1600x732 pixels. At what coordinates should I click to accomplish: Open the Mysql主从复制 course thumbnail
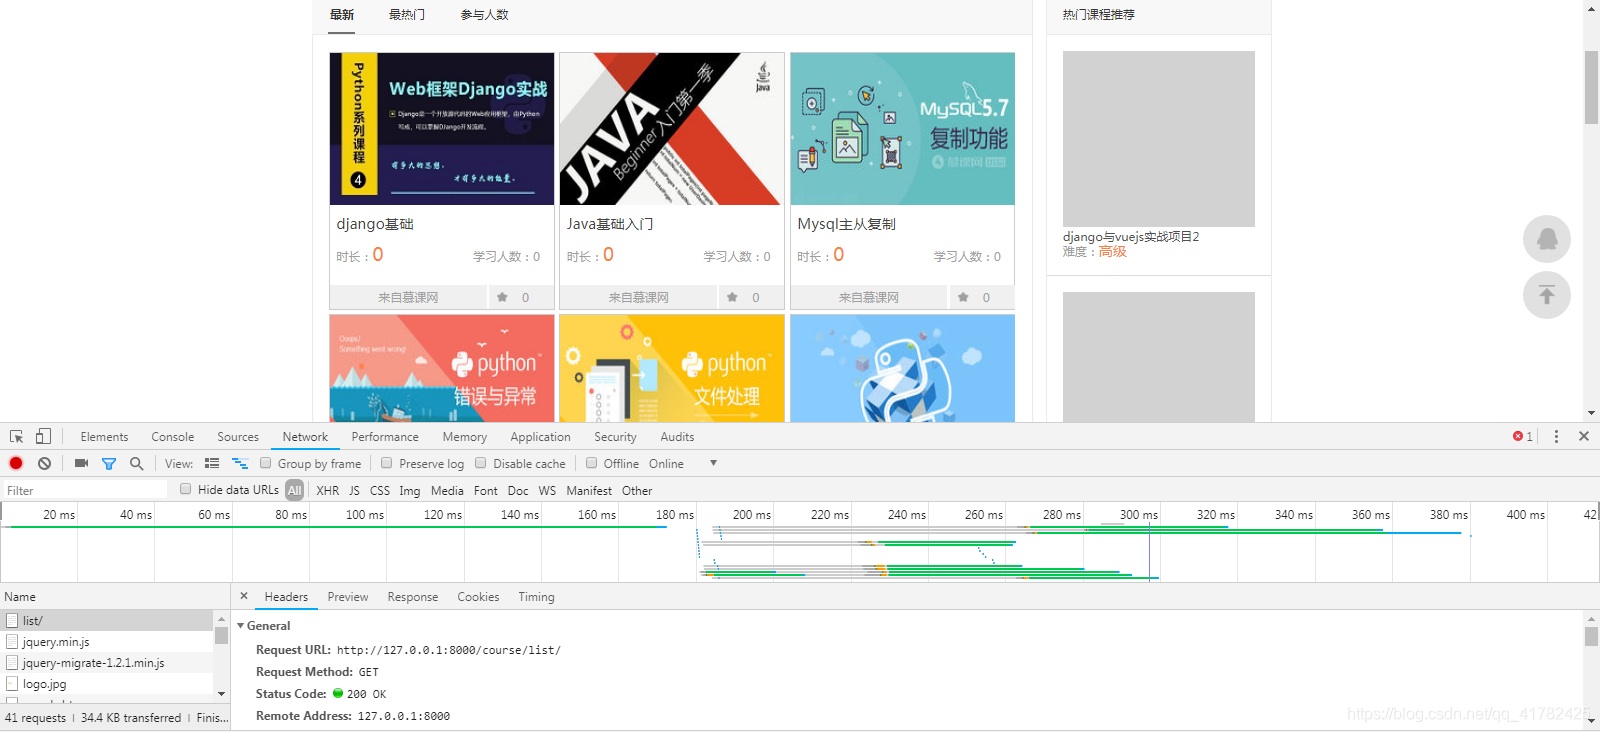tap(903, 129)
